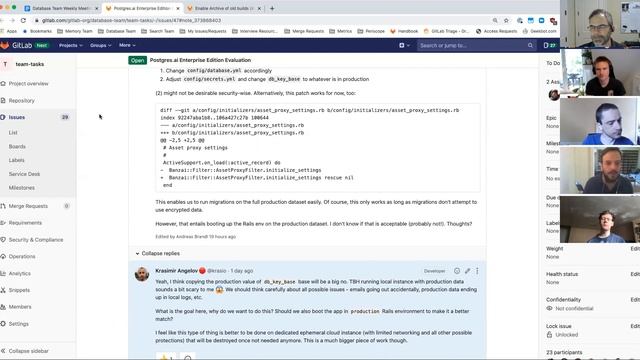
Task: Select top video call participant thumbnail with headset
Action: [600, 24]
